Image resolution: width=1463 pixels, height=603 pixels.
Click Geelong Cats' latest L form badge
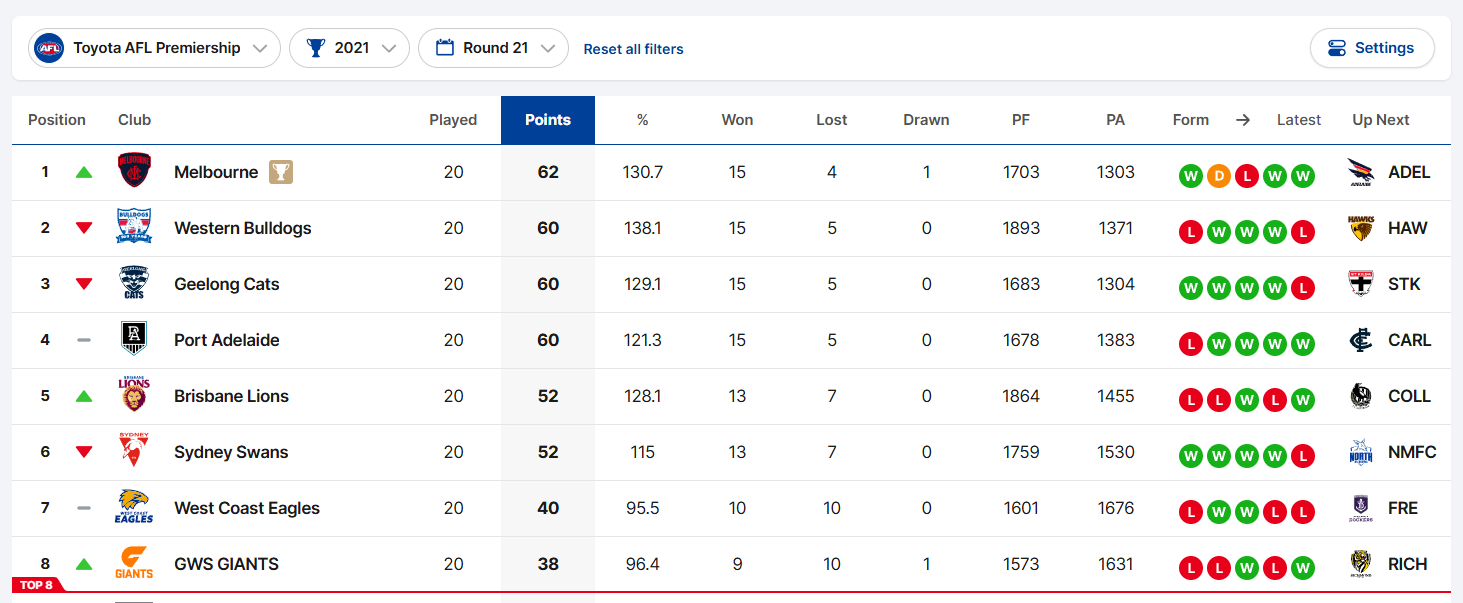pos(1302,288)
